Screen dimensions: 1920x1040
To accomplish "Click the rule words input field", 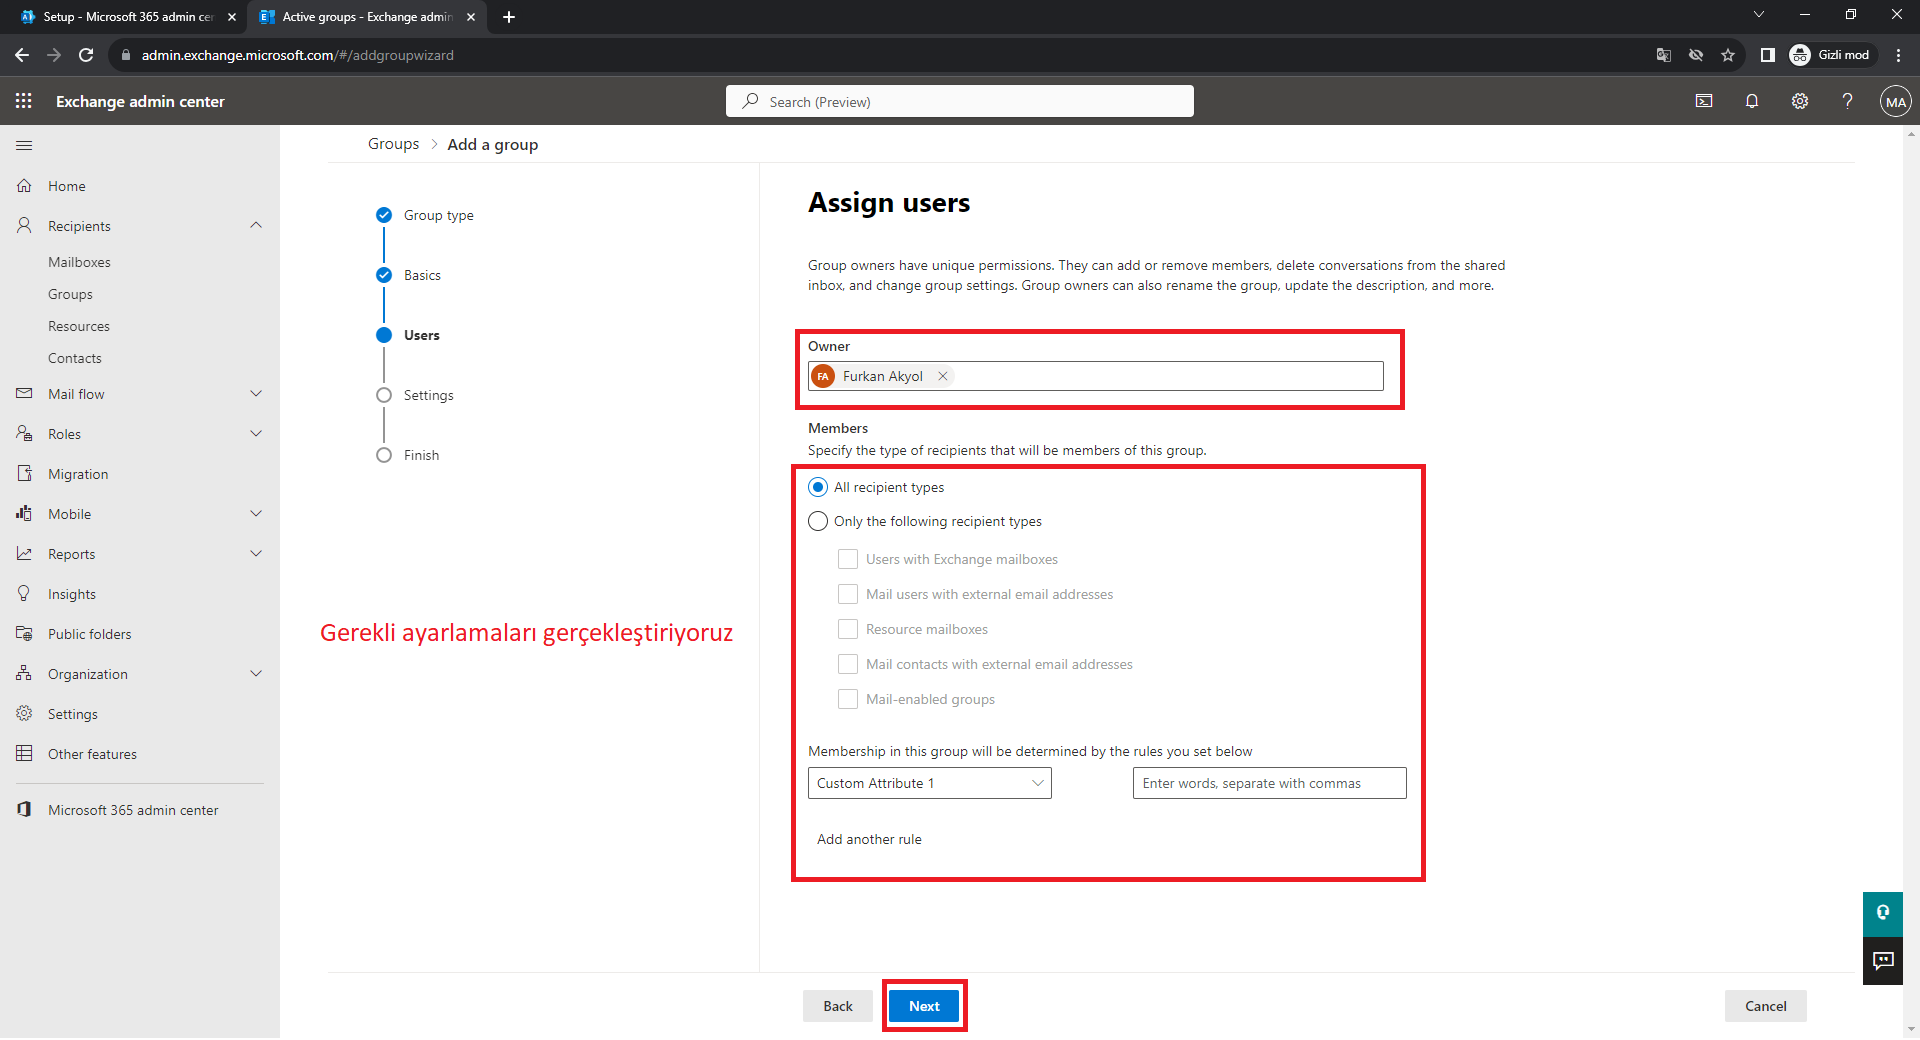I will (x=1269, y=784).
